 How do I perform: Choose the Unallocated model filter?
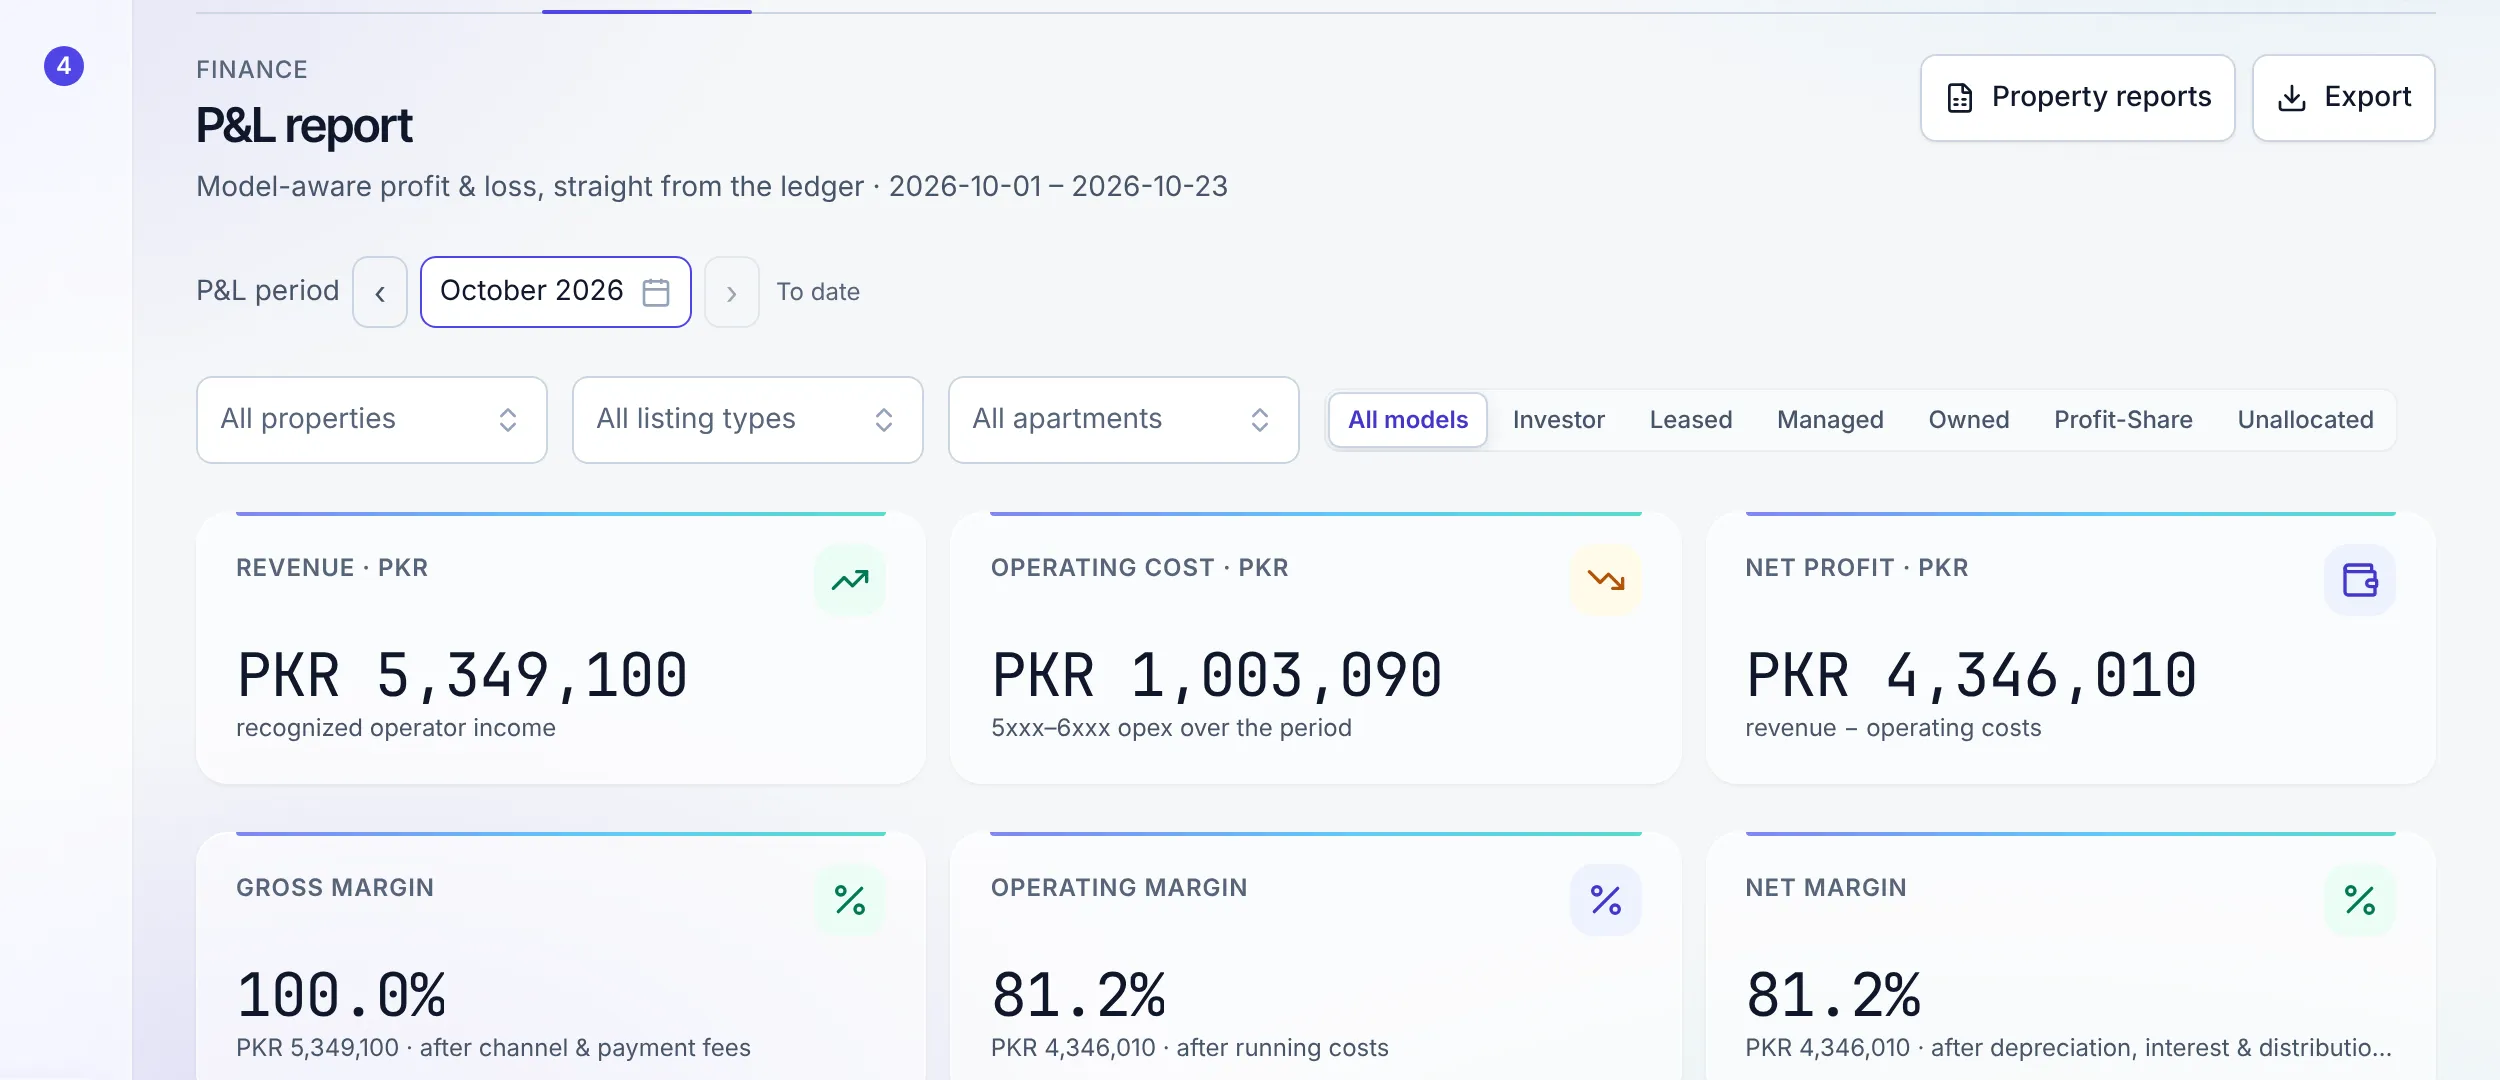[2305, 420]
